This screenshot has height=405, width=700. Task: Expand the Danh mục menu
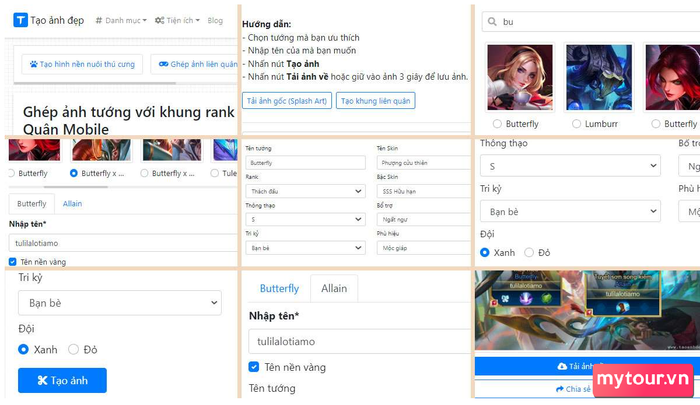click(x=121, y=20)
